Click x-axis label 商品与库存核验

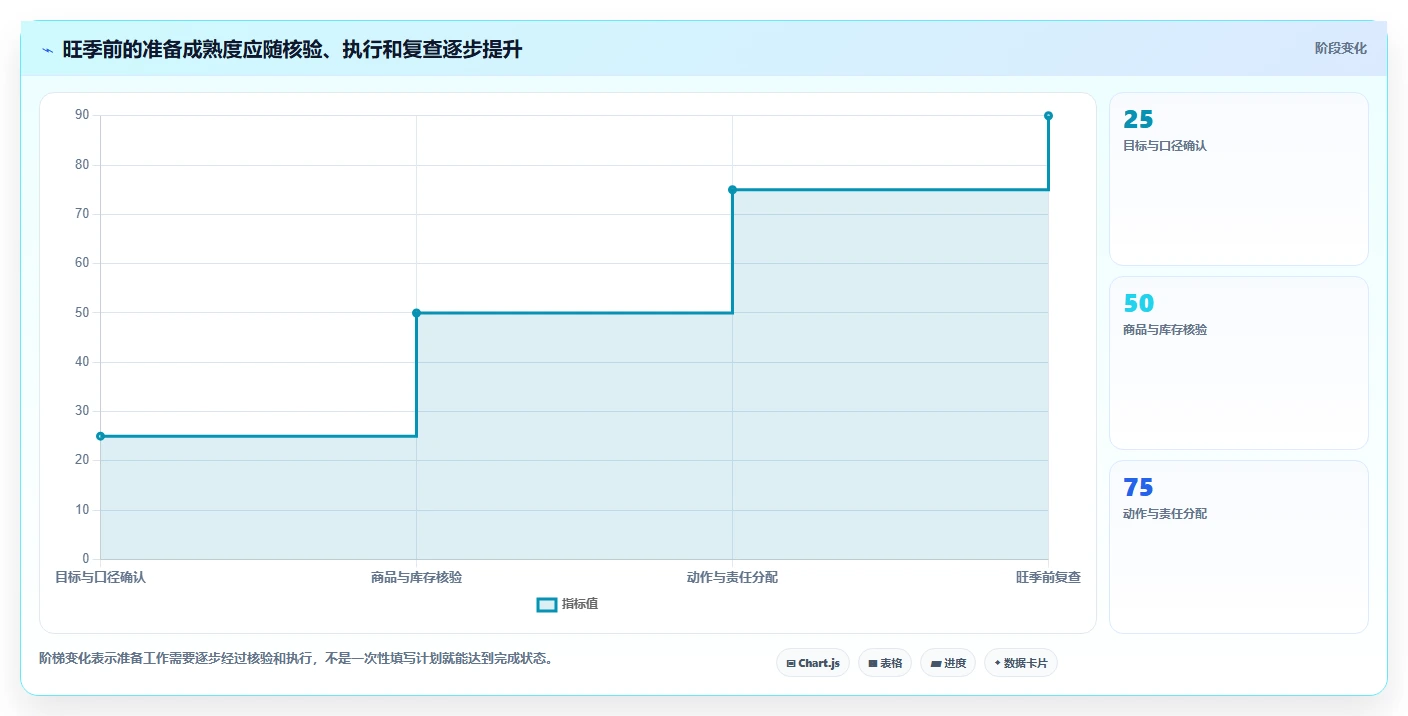pos(416,577)
